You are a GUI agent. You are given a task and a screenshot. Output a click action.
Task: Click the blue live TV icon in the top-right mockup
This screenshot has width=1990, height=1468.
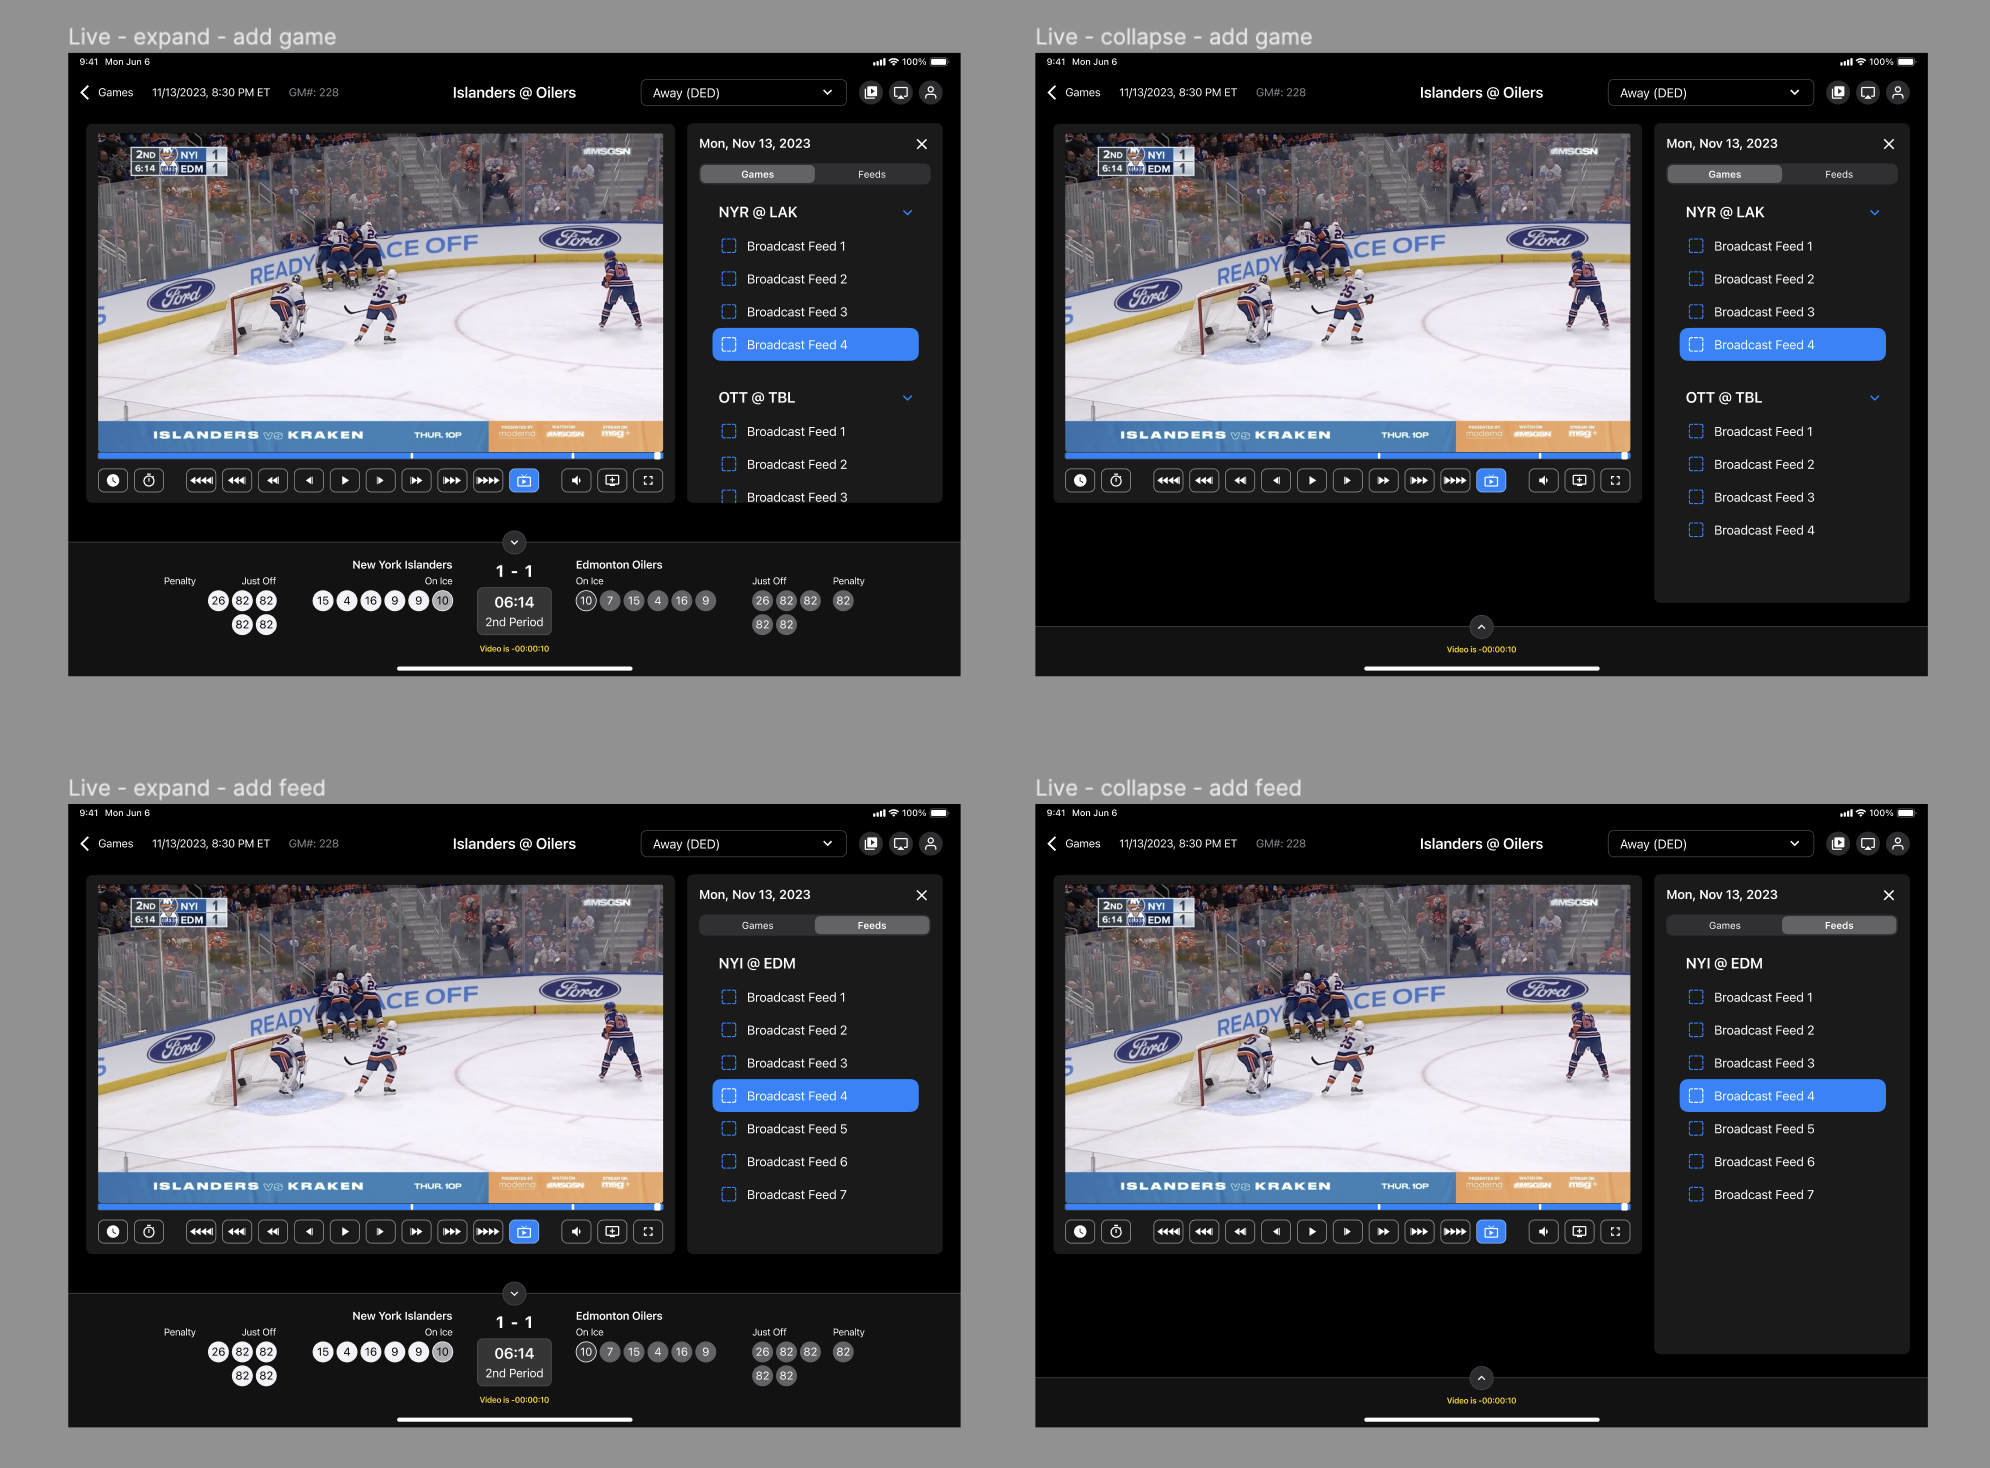point(1491,481)
